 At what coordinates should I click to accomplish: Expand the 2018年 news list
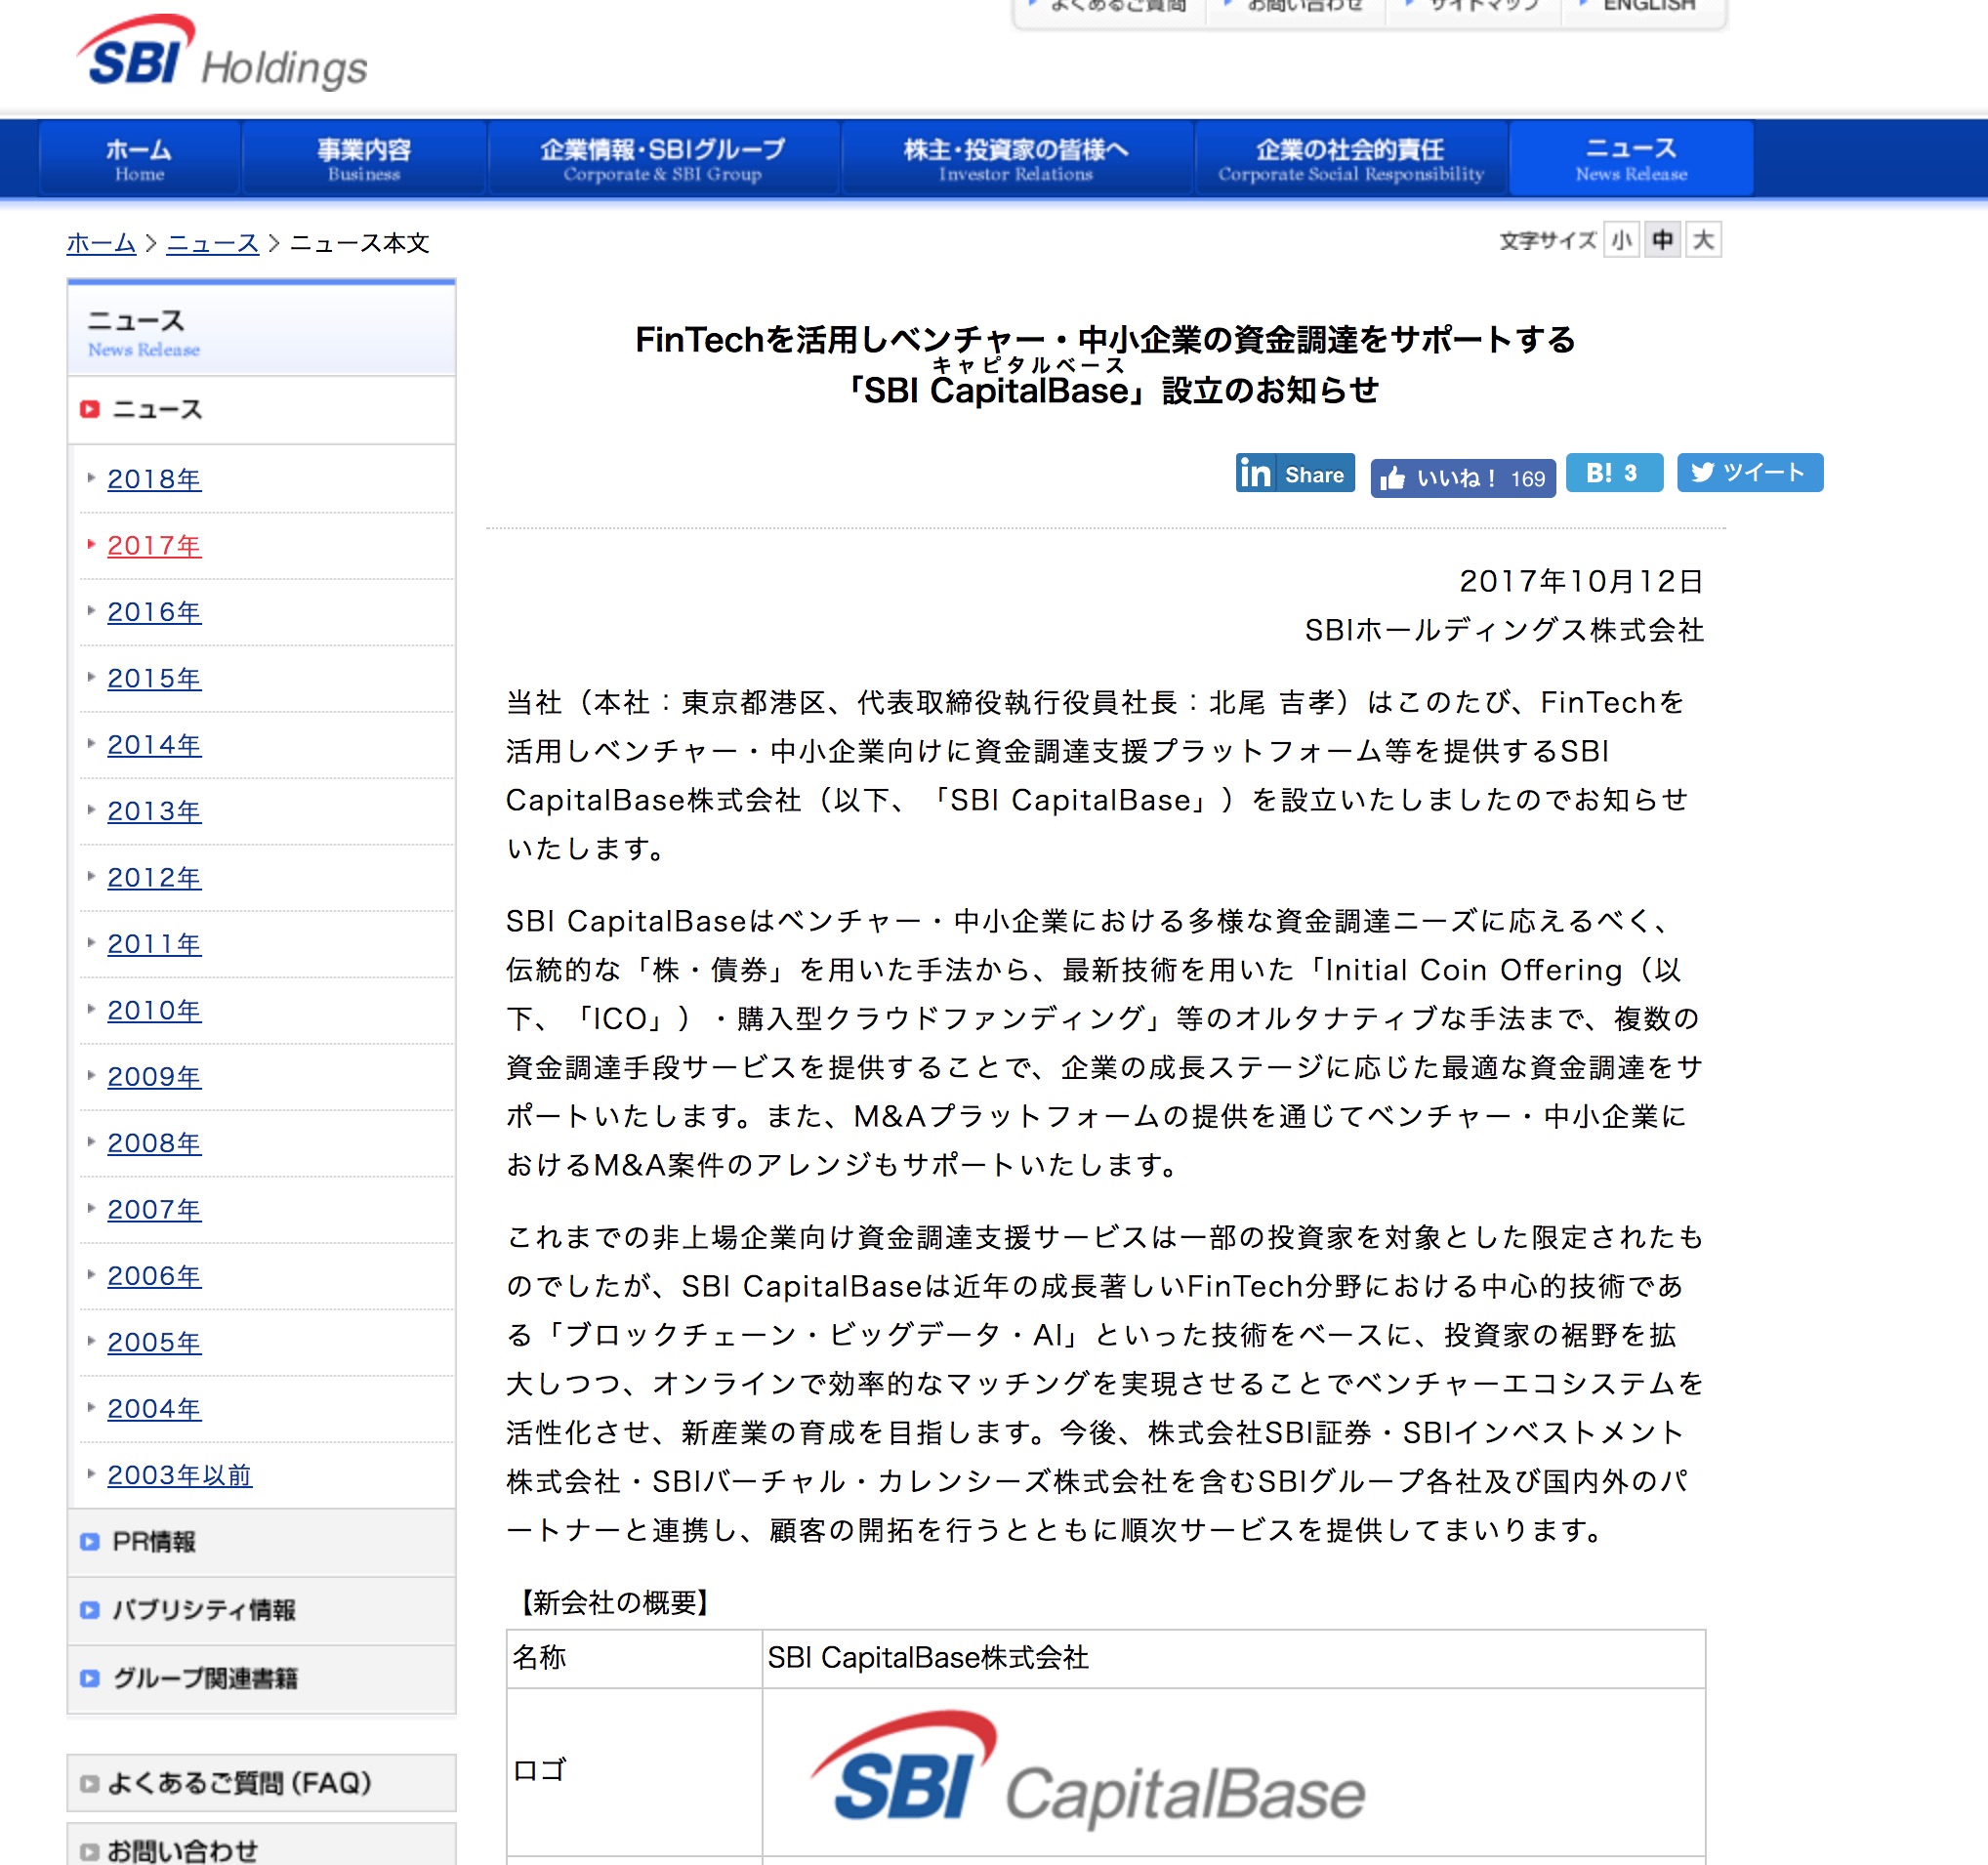click(x=154, y=479)
